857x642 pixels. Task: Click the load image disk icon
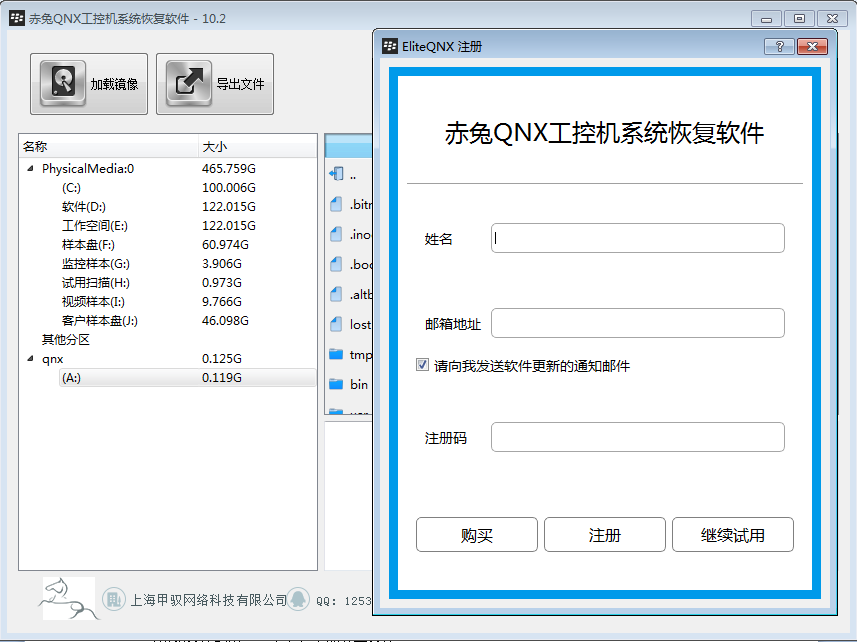click(63, 83)
